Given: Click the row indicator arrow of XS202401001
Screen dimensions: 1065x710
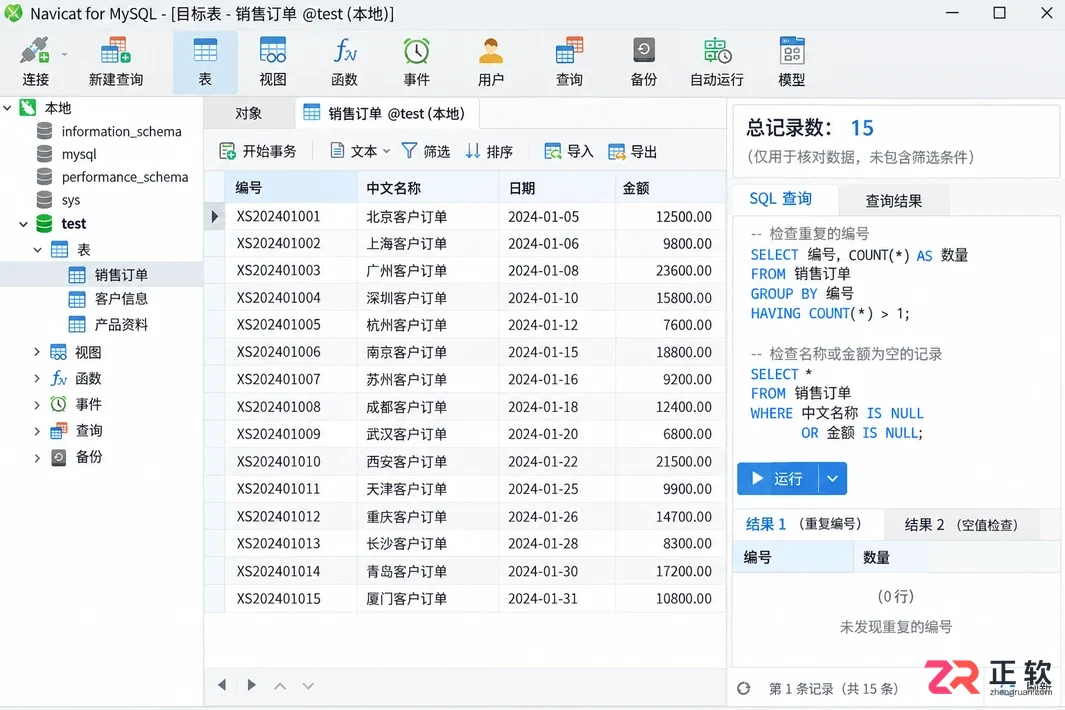Looking at the screenshot, I should (215, 217).
